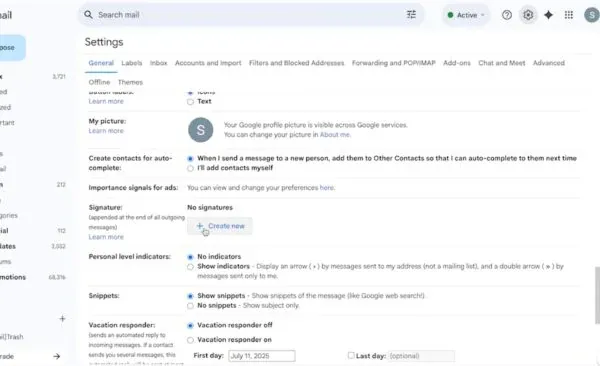Open sidebar item showing 3,721 count
The height and width of the screenshot is (366, 600).
click(33, 77)
